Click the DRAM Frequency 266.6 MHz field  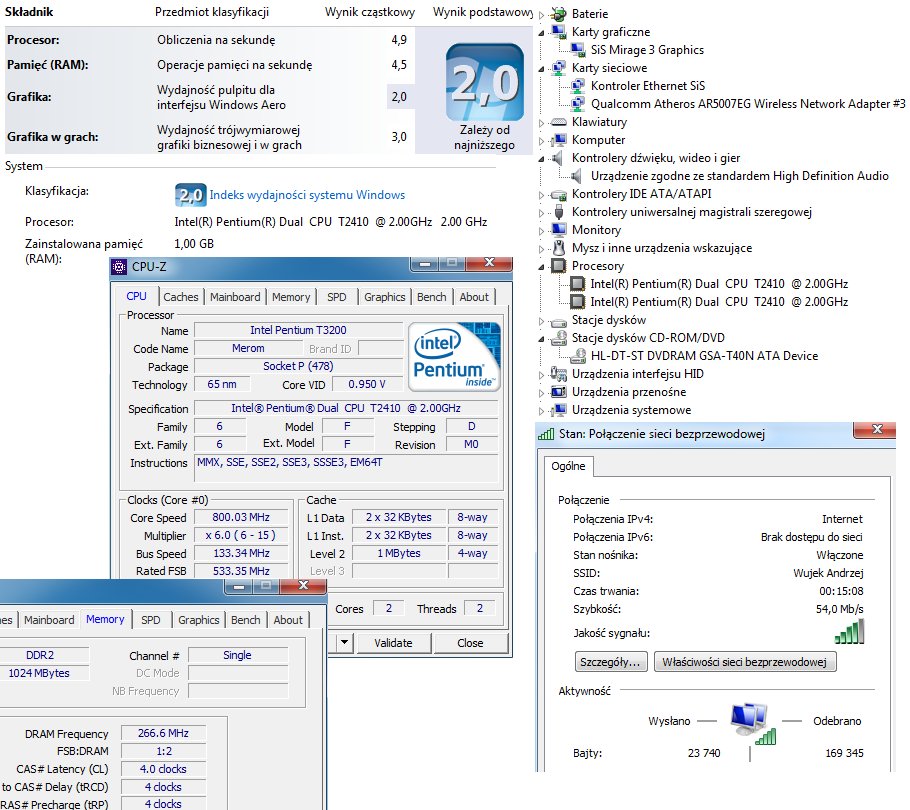click(163, 733)
